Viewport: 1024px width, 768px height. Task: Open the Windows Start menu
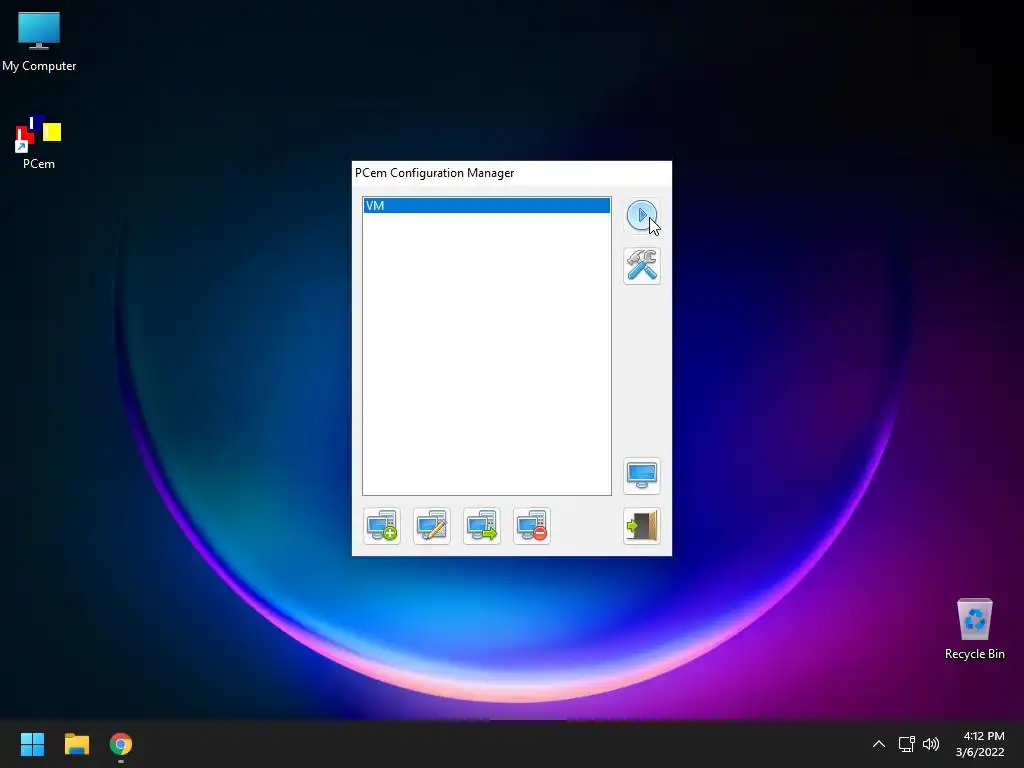pyautogui.click(x=32, y=744)
